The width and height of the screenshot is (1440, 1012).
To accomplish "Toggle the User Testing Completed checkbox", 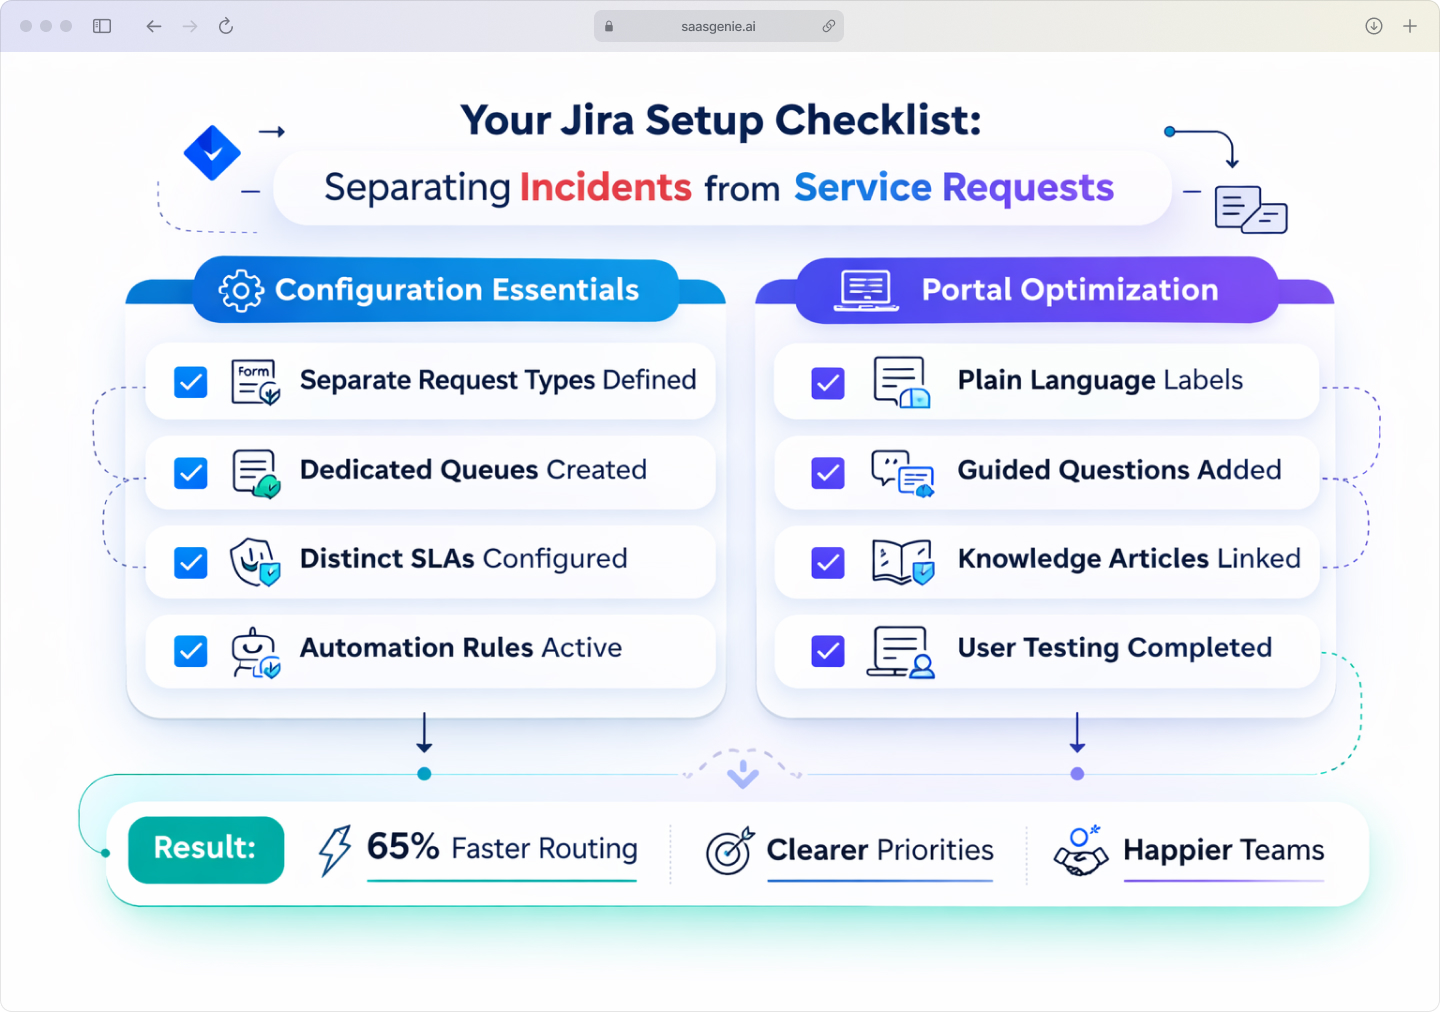I will point(827,650).
